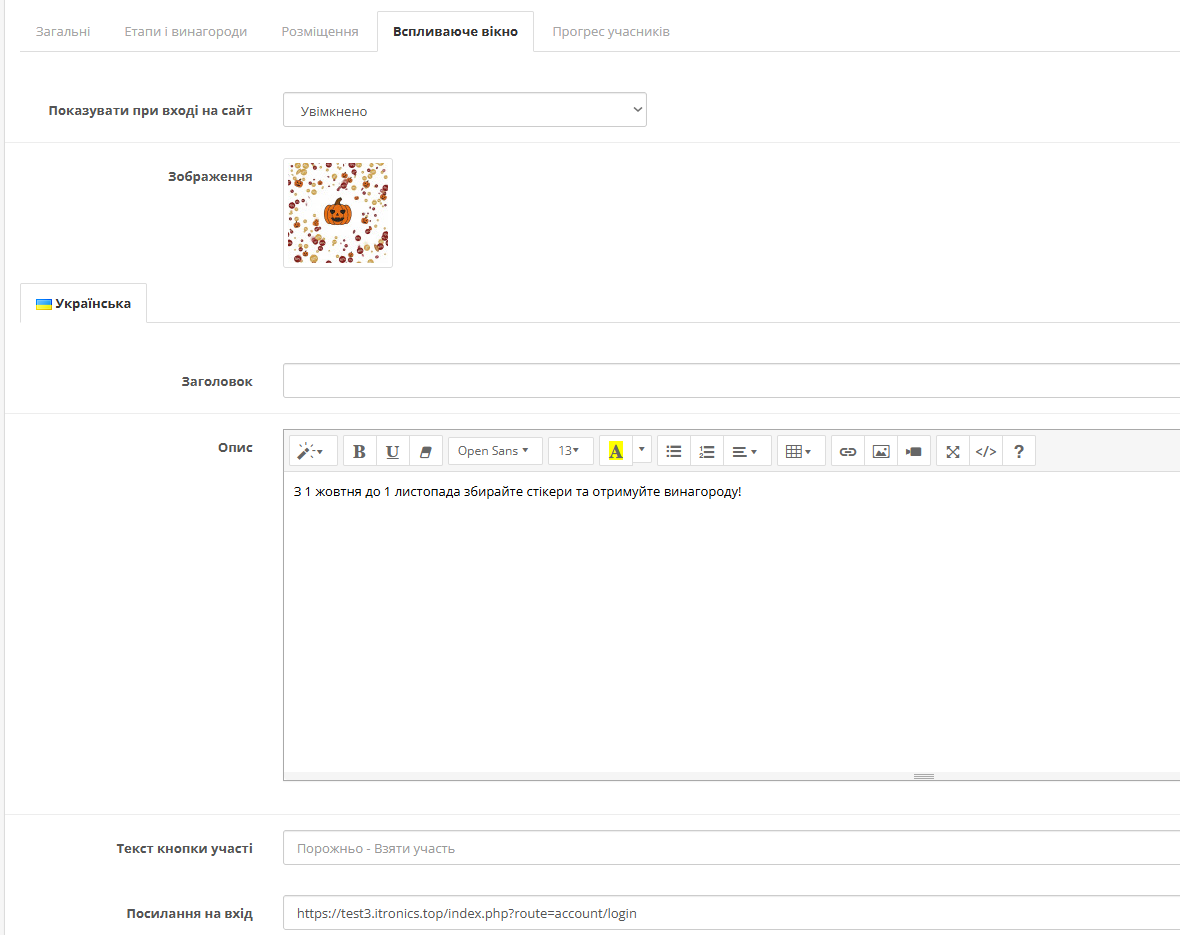Toggle Bold formatting in the editor

[360, 451]
